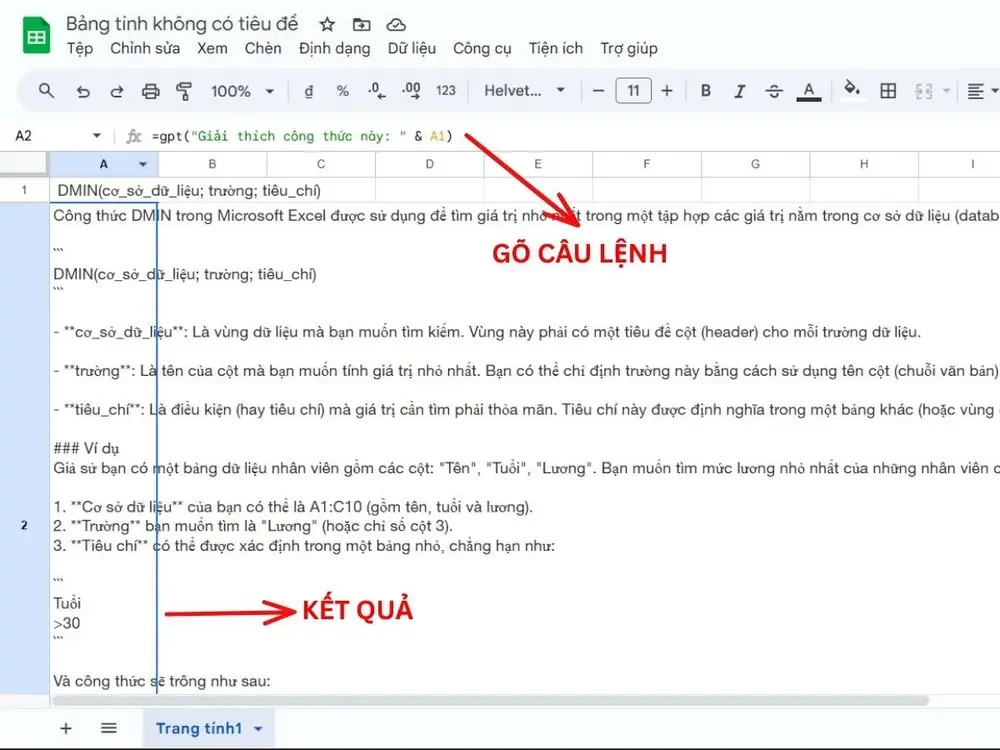The width and height of the screenshot is (1000, 750).
Task: Show all sheets list
Action: [x=109, y=728]
